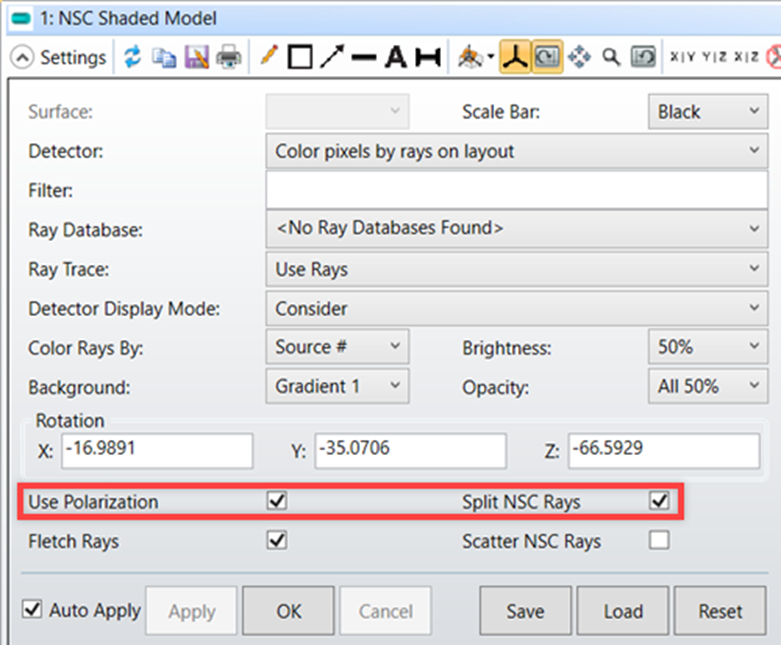Disable the Use Polarization checkbox
This screenshot has height=645, width=781.
click(x=277, y=501)
